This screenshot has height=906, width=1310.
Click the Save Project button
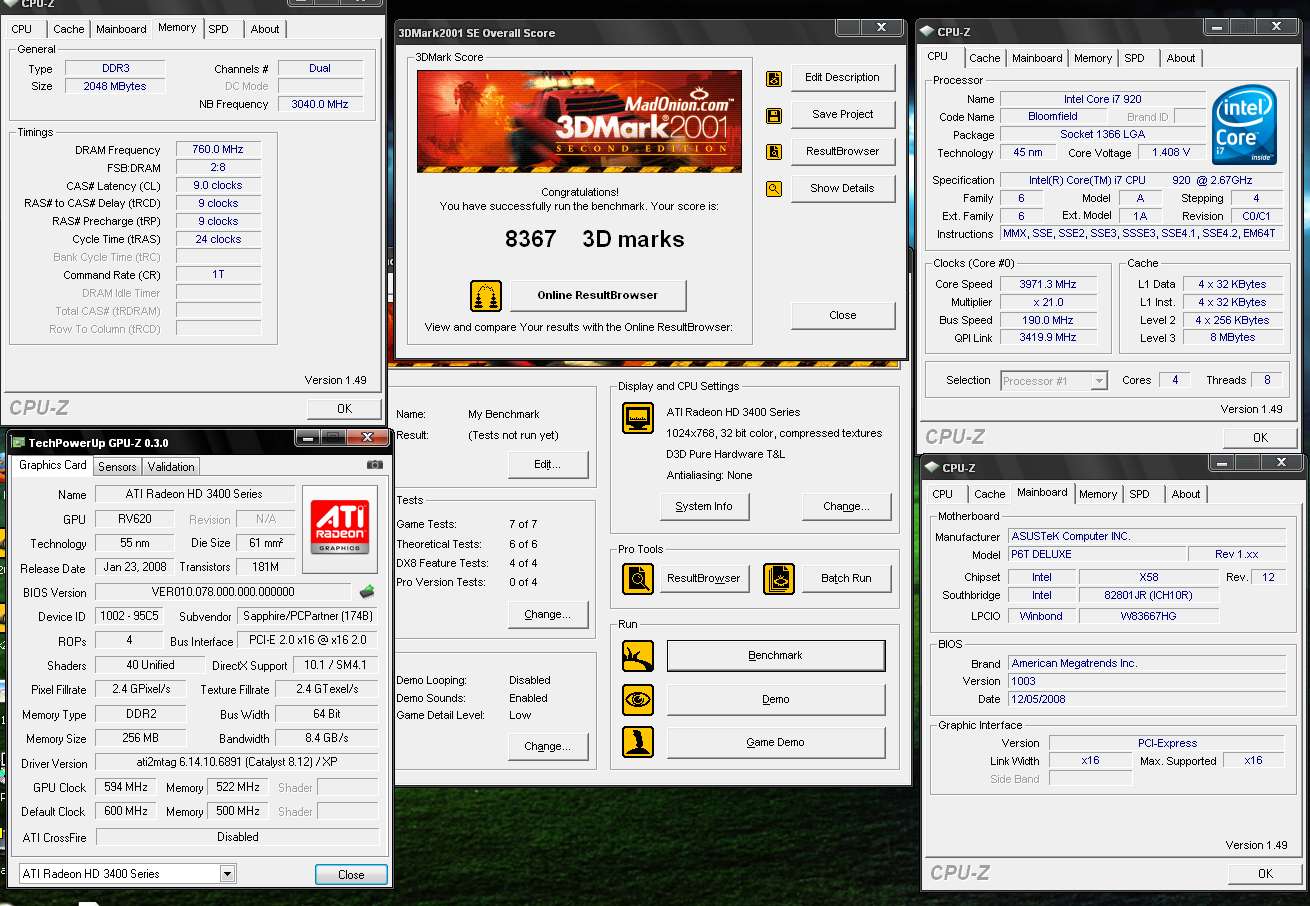pos(842,115)
